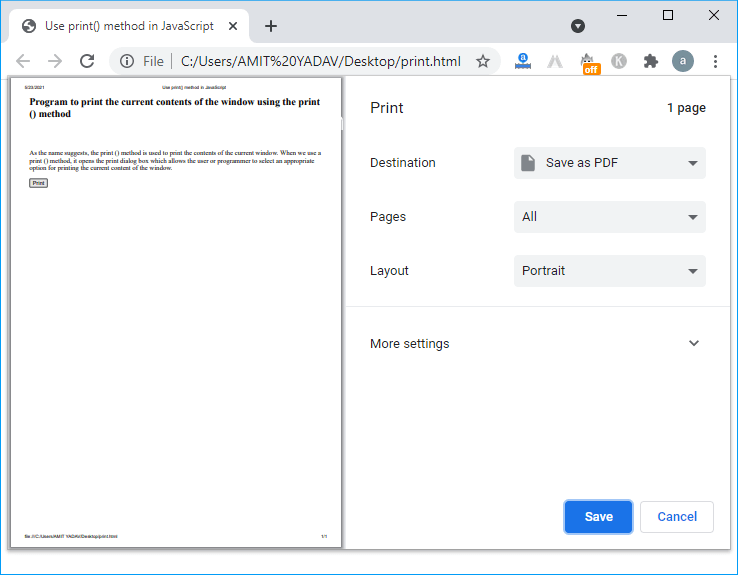Screen dimensions: 738x575
Task: Click the address bar URL print.html
Action: click(321, 61)
